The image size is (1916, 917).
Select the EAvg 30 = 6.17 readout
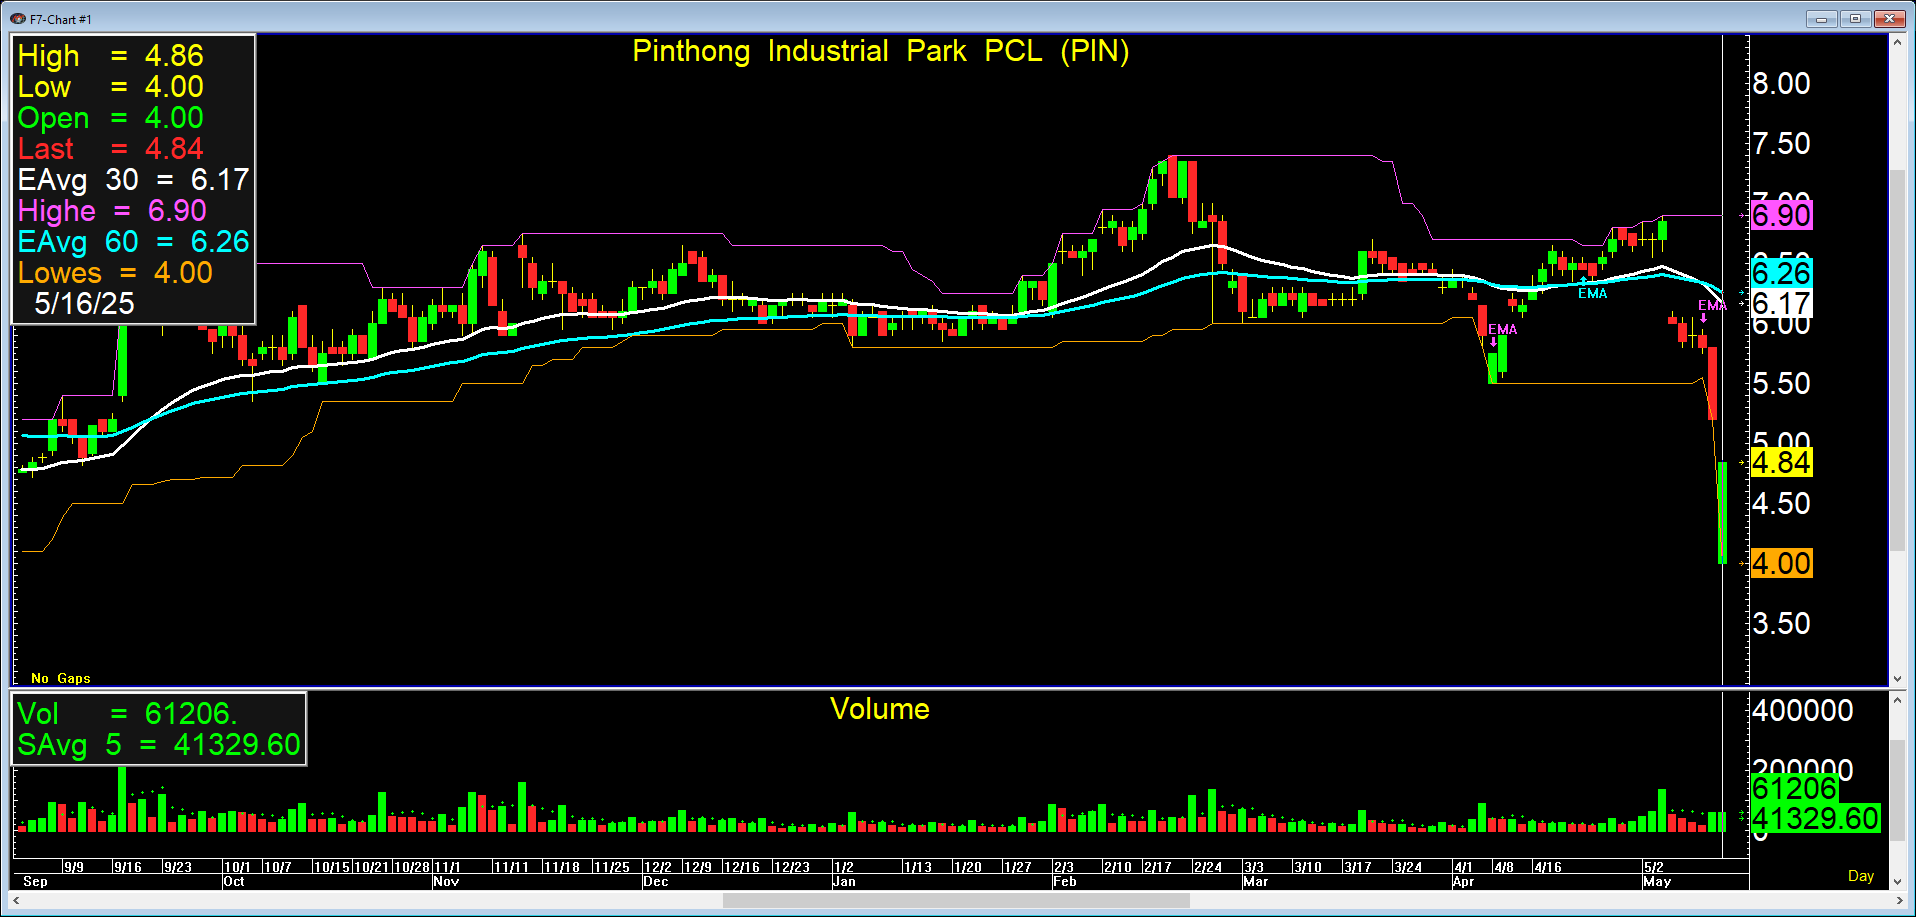point(133,179)
